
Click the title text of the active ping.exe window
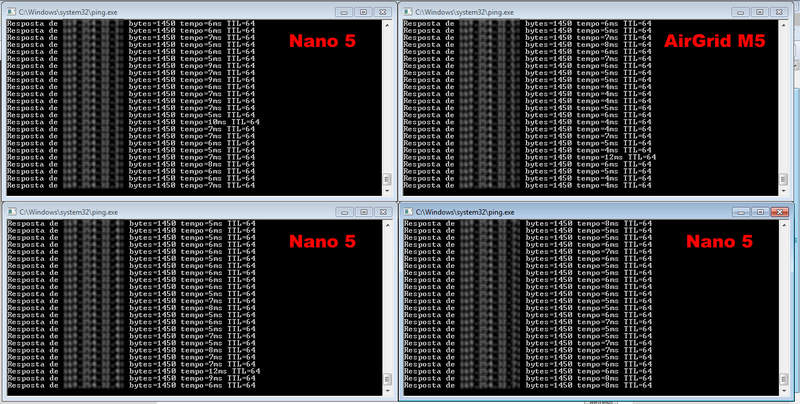point(465,212)
